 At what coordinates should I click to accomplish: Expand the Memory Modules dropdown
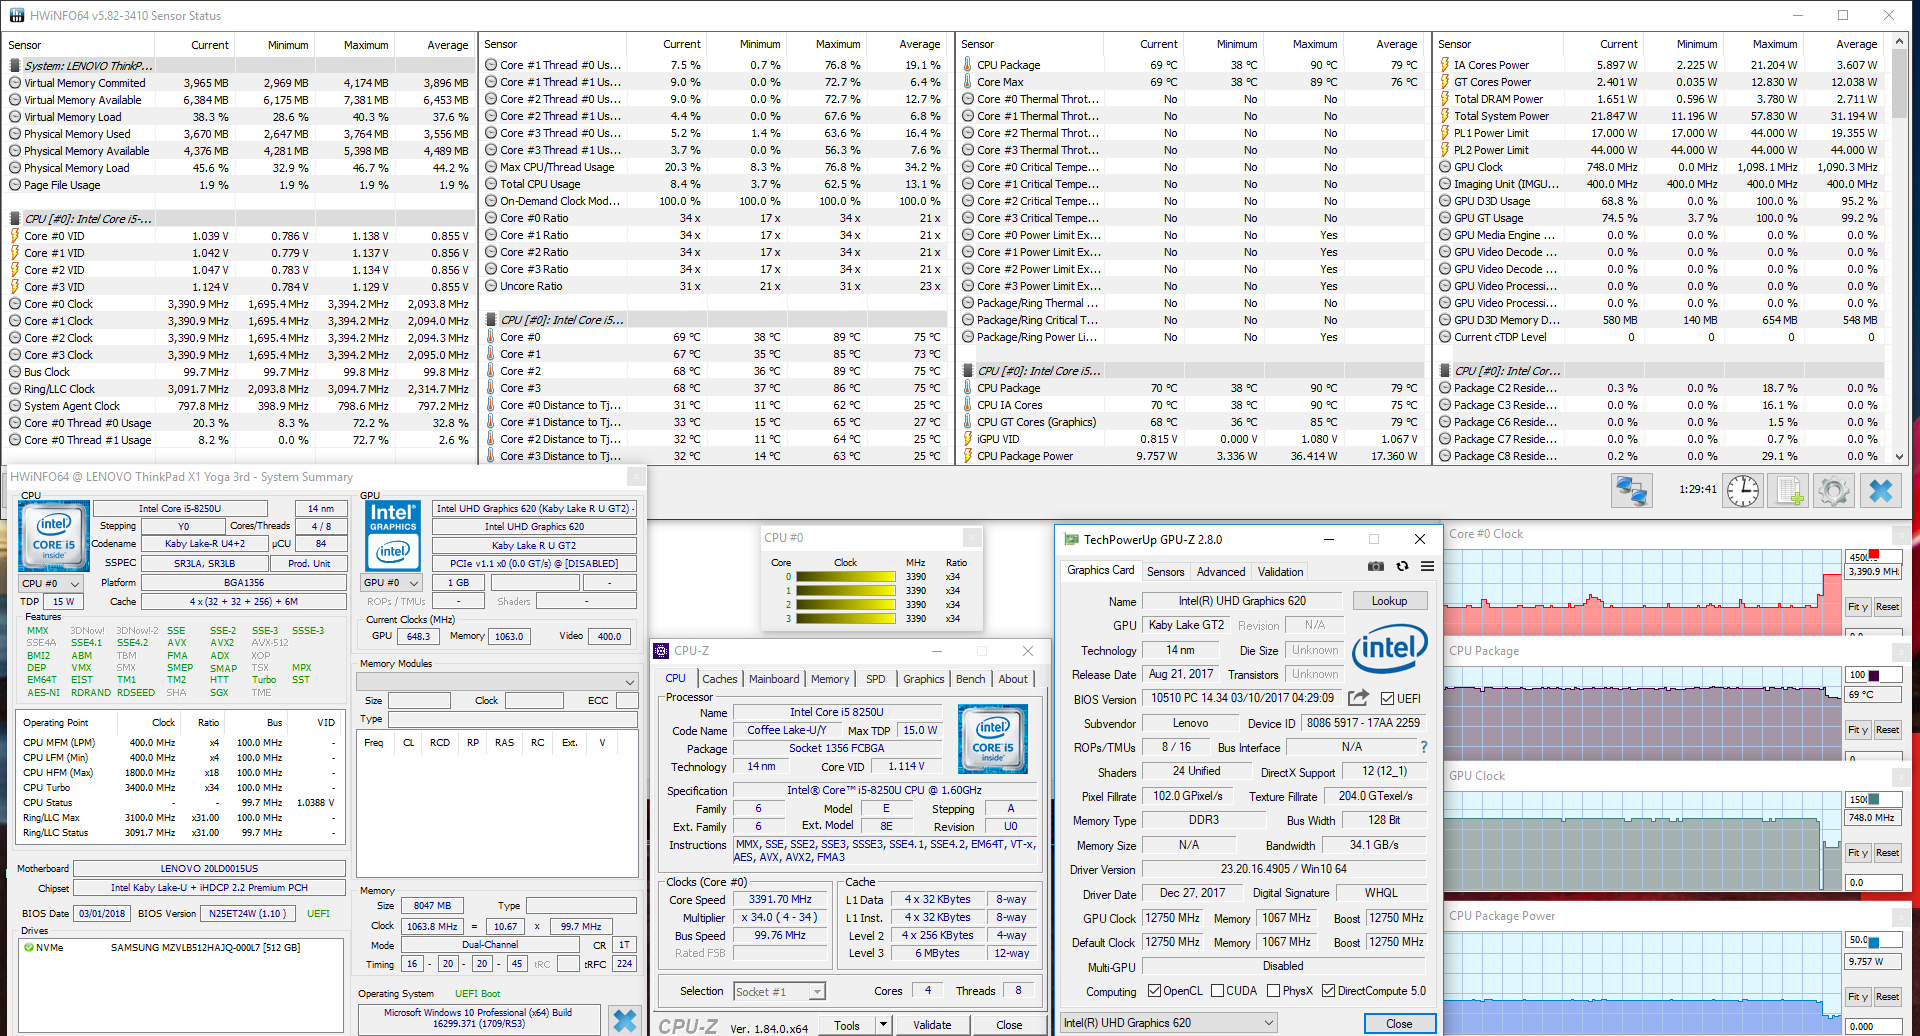[498, 681]
